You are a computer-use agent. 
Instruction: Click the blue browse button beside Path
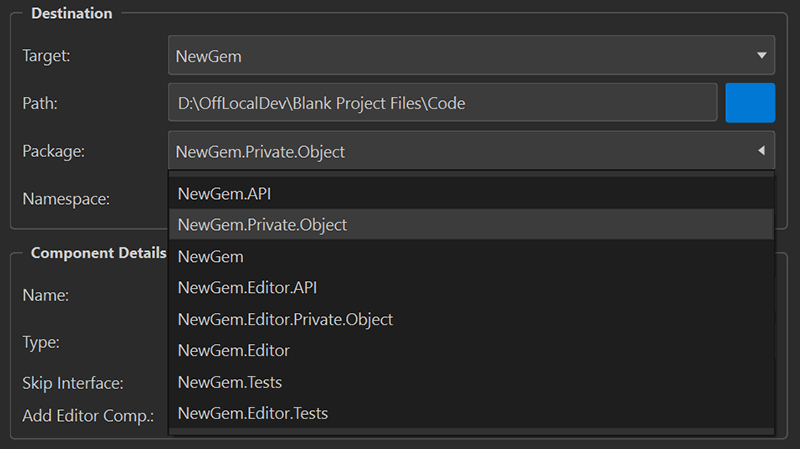point(750,103)
